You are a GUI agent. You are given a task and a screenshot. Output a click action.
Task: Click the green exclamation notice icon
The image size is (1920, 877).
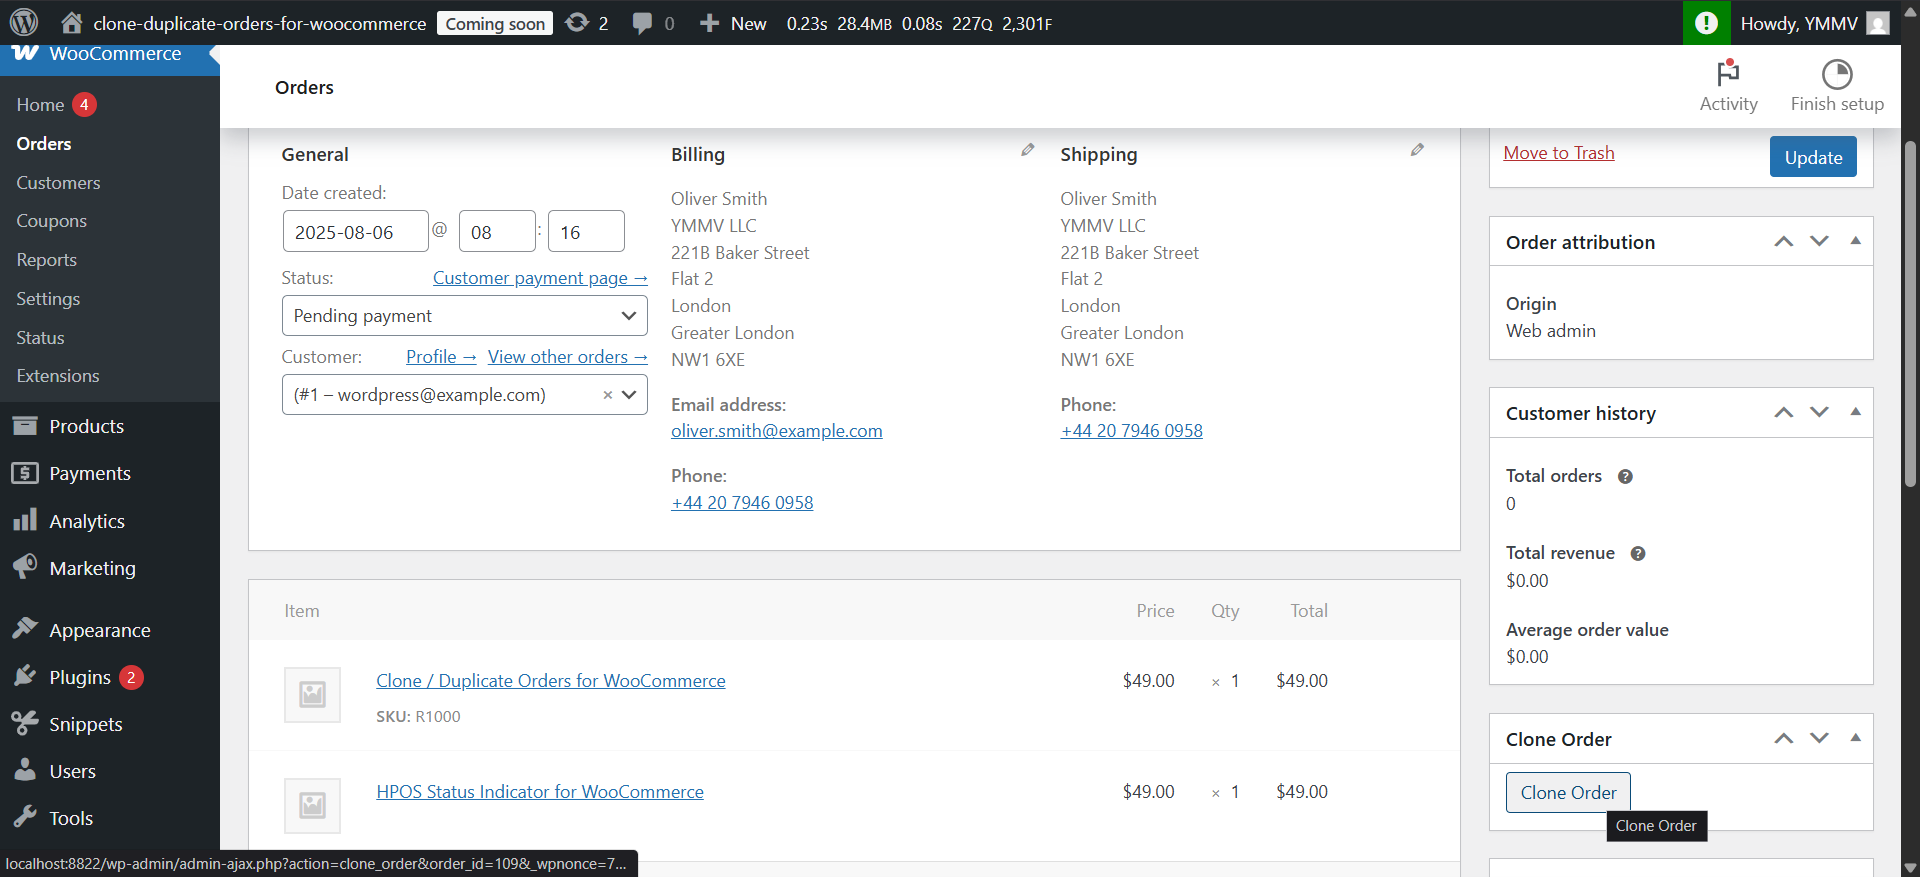[x=1706, y=22]
